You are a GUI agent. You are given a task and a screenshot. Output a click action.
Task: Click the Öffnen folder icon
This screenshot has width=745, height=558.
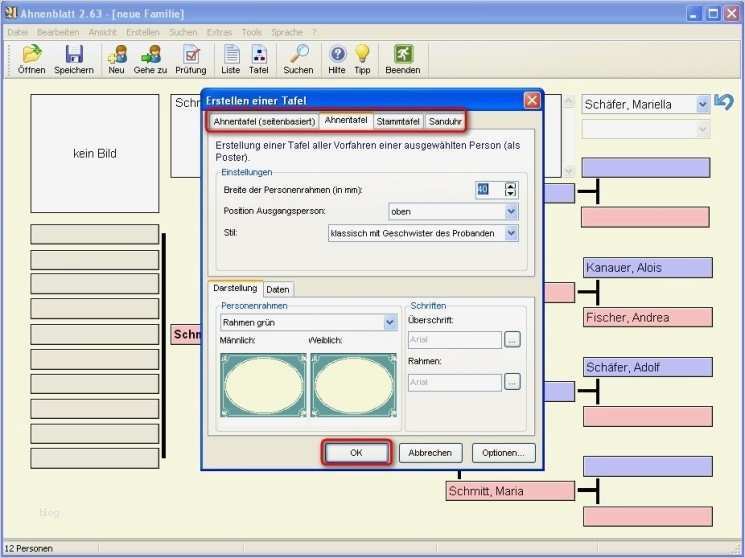[31, 54]
